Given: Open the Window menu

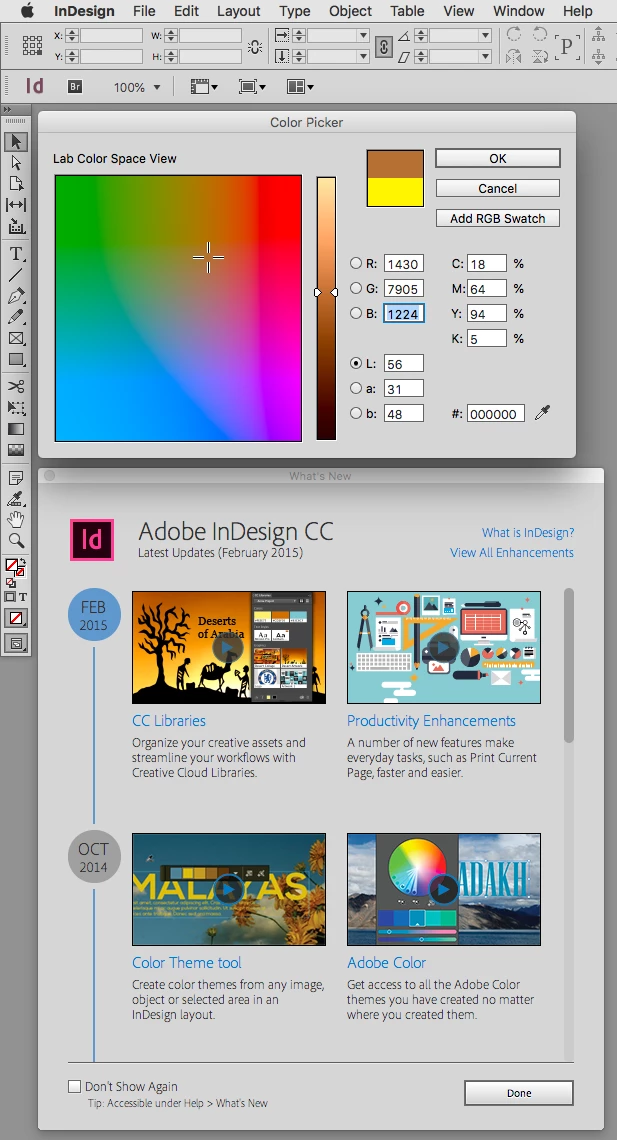Looking at the screenshot, I should (x=518, y=11).
